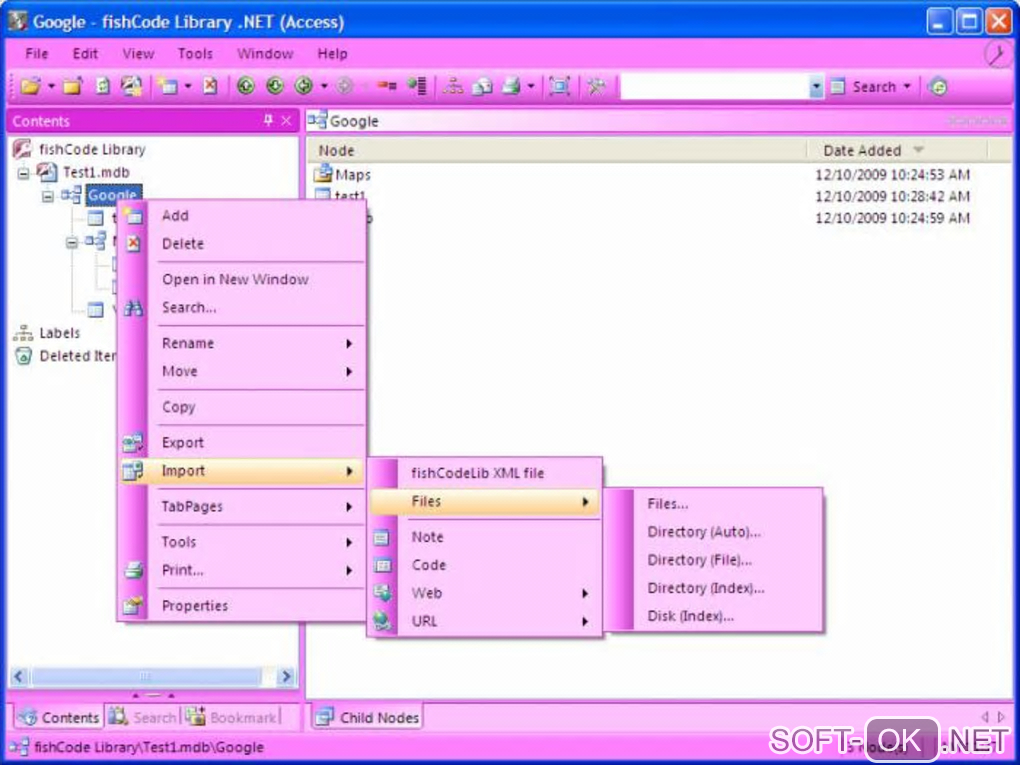Open the Web submenu under Import
The width and height of the screenshot is (1020, 765).
point(485,593)
